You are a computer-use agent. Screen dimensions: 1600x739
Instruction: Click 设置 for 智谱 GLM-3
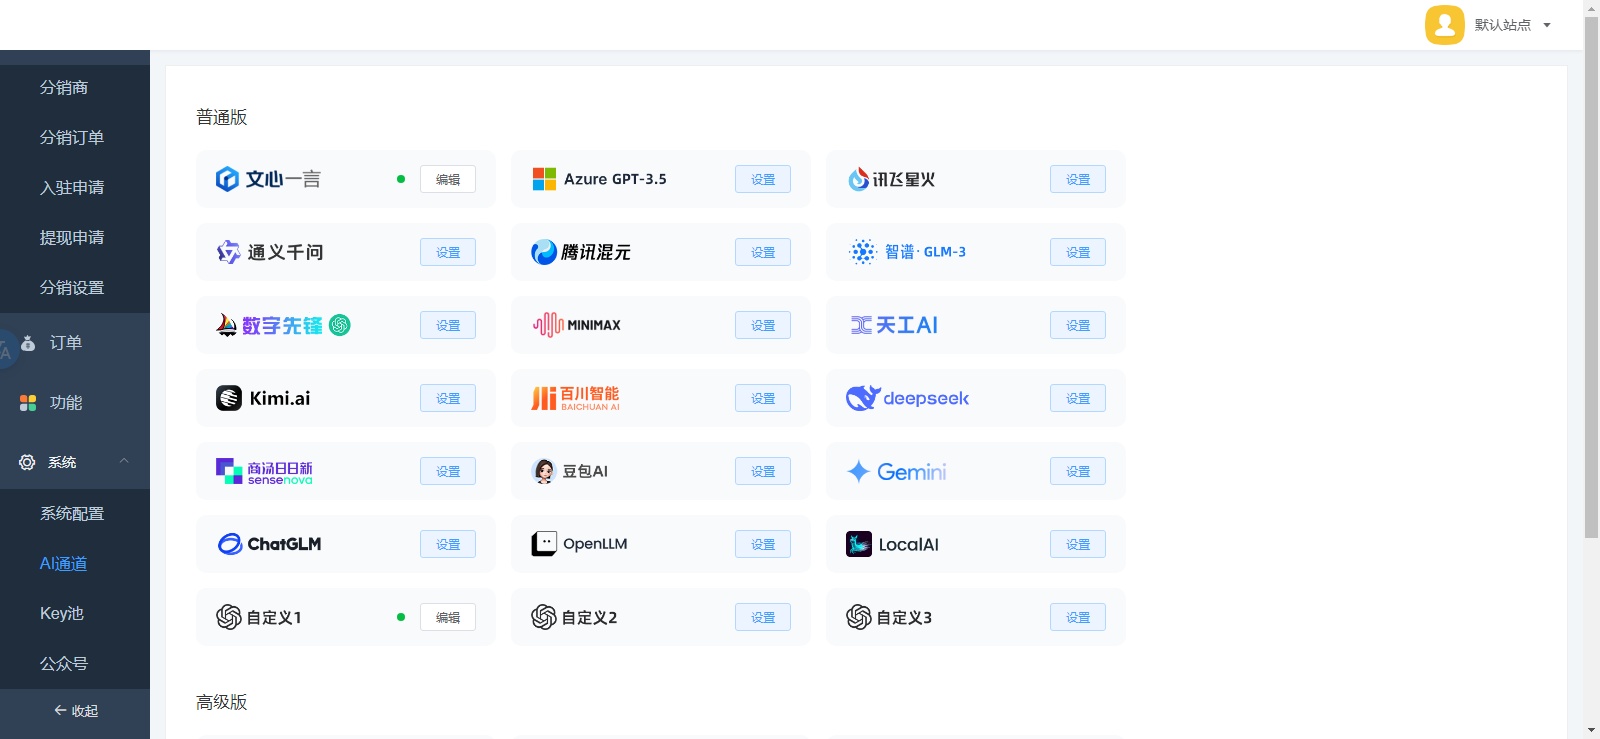coord(1078,252)
